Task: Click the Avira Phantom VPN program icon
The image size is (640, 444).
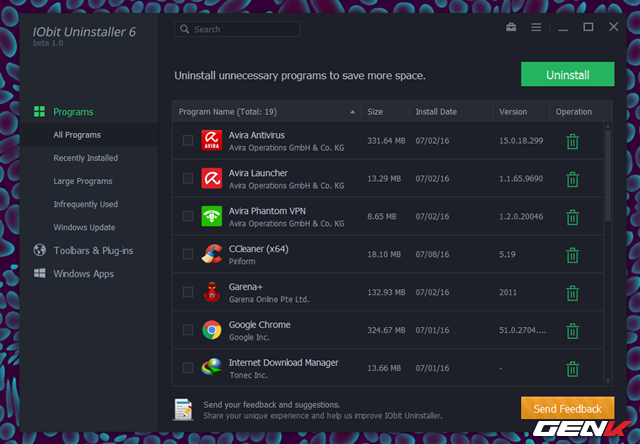Action: (x=212, y=216)
